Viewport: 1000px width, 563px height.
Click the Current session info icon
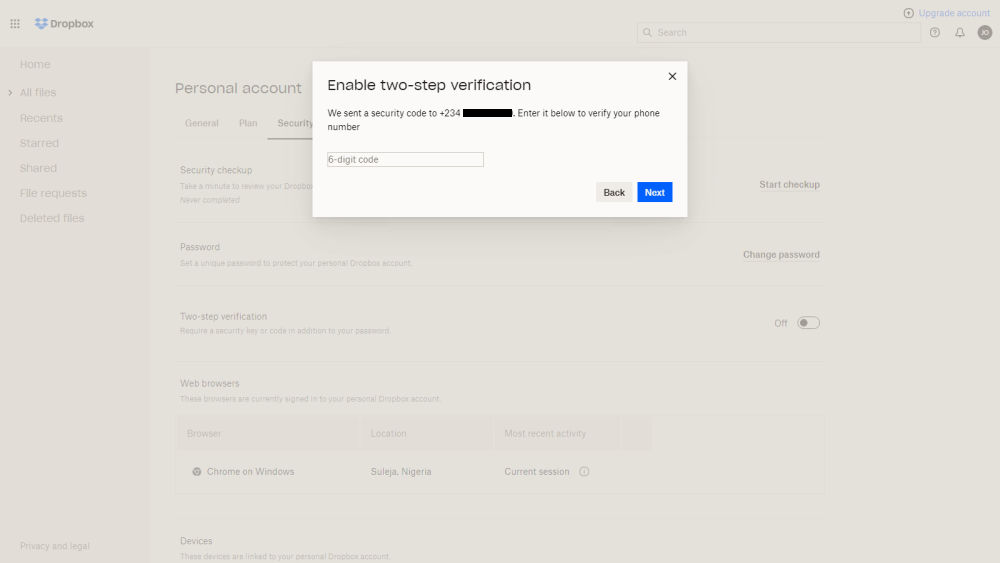click(x=584, y=472)
